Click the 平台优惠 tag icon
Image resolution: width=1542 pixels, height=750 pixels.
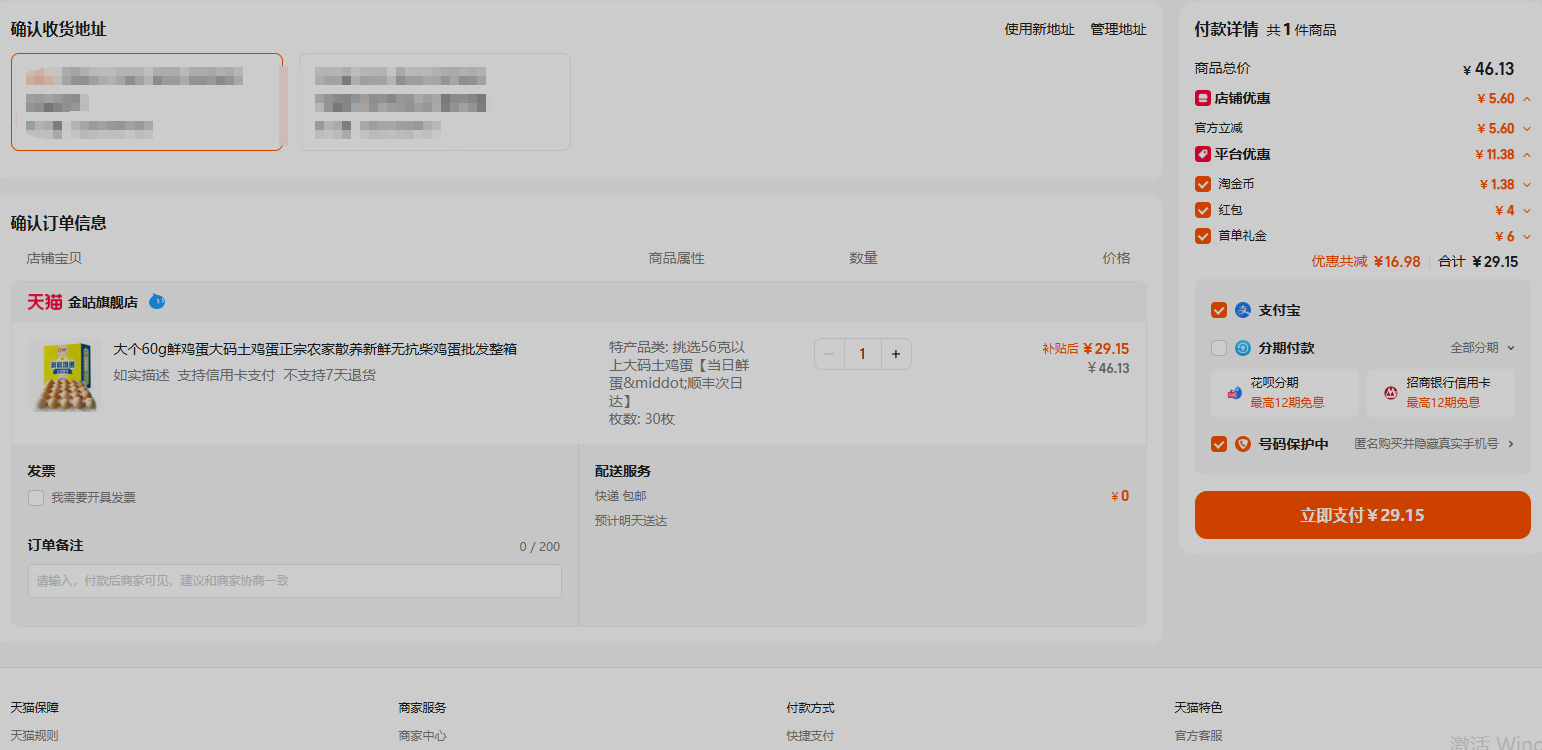pyautogui.click(x=1203, y=154)
